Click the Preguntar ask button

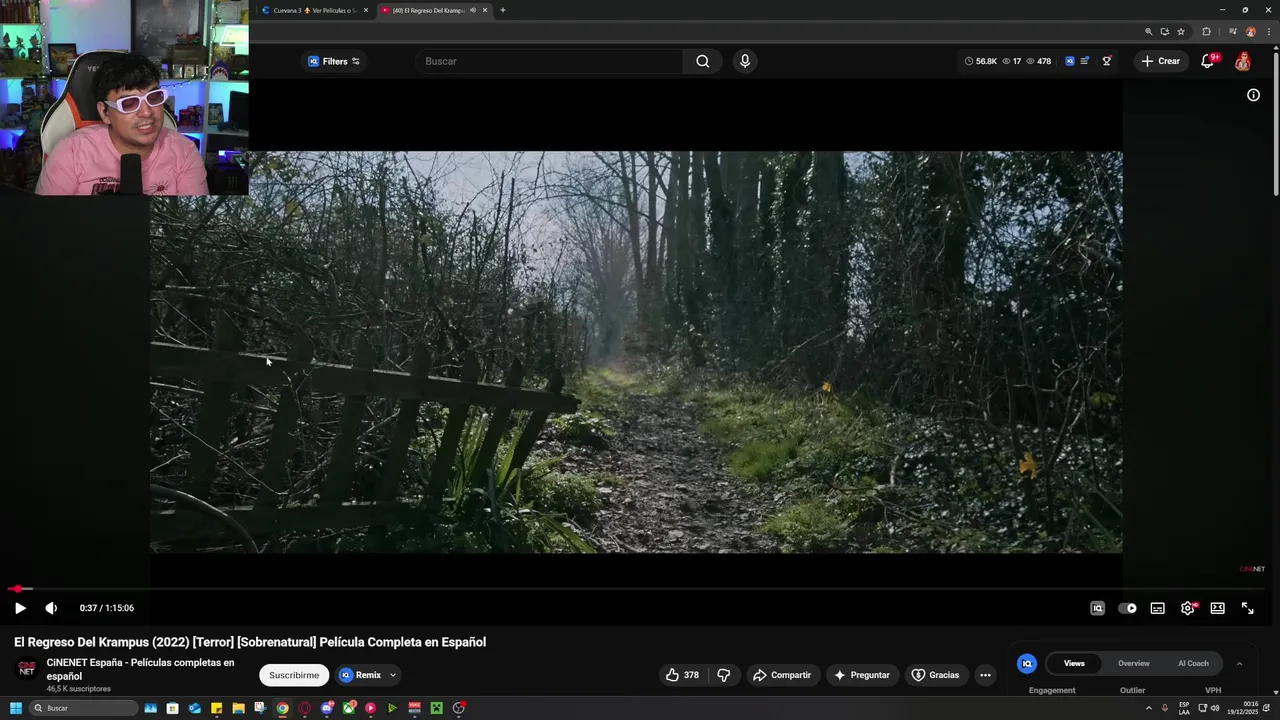coord(862,675)
